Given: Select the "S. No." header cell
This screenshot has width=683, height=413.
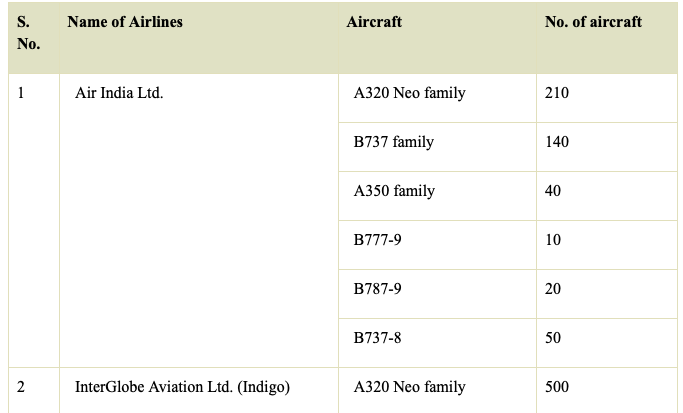Looking at the screenshot, I should [x=29, y=33].
